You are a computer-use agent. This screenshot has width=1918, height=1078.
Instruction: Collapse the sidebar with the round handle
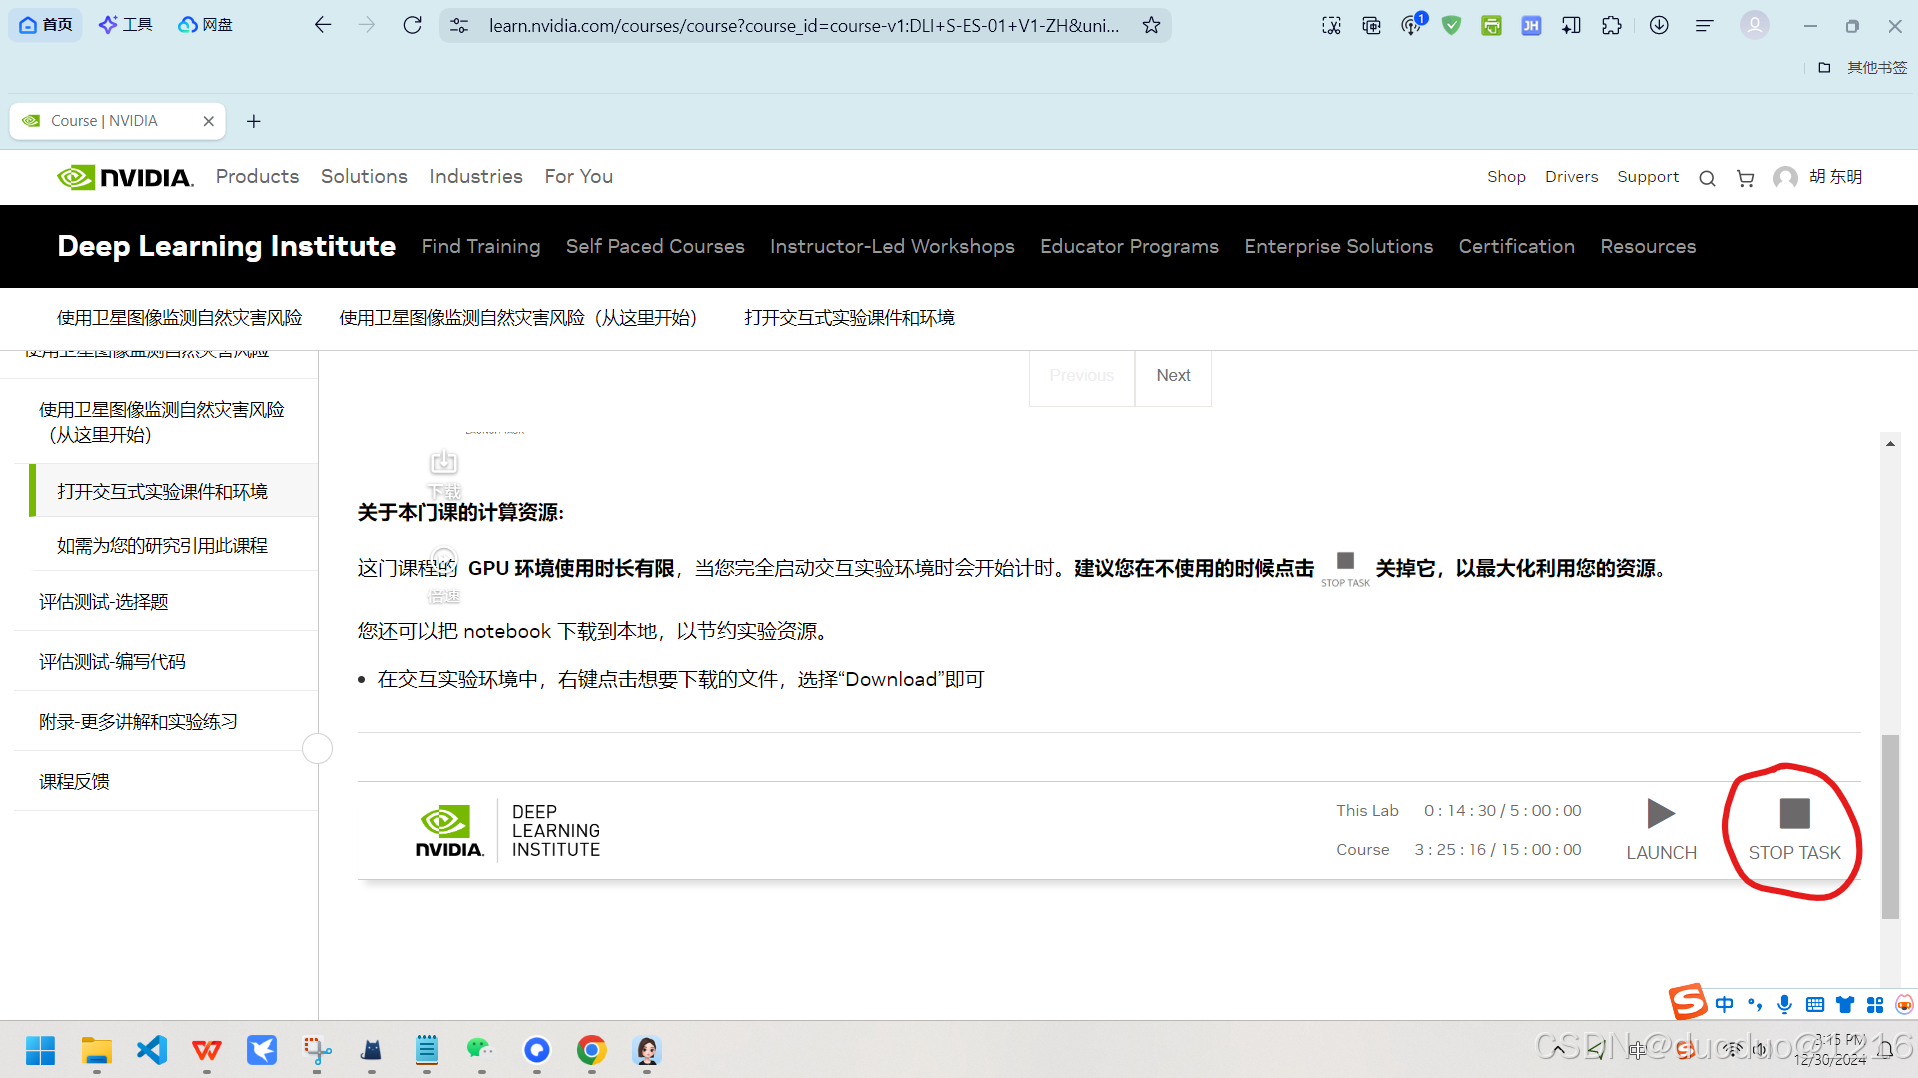(317, 748)
